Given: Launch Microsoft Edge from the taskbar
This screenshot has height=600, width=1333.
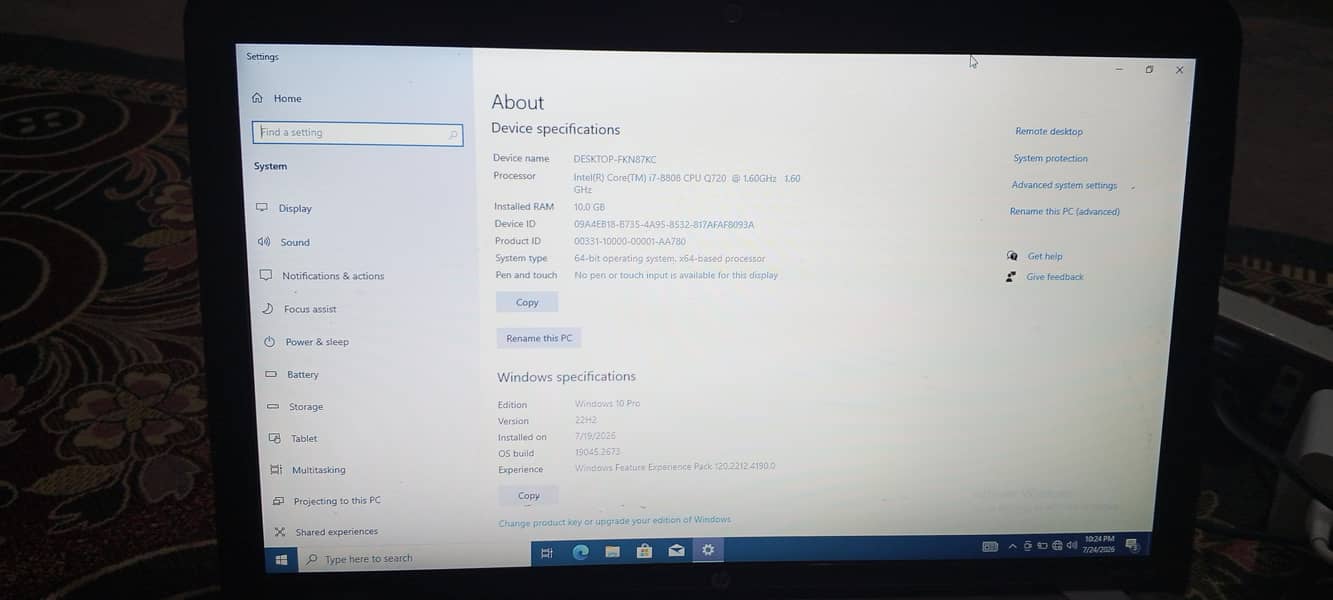Looking at the screenshot, I should point(580,552).
